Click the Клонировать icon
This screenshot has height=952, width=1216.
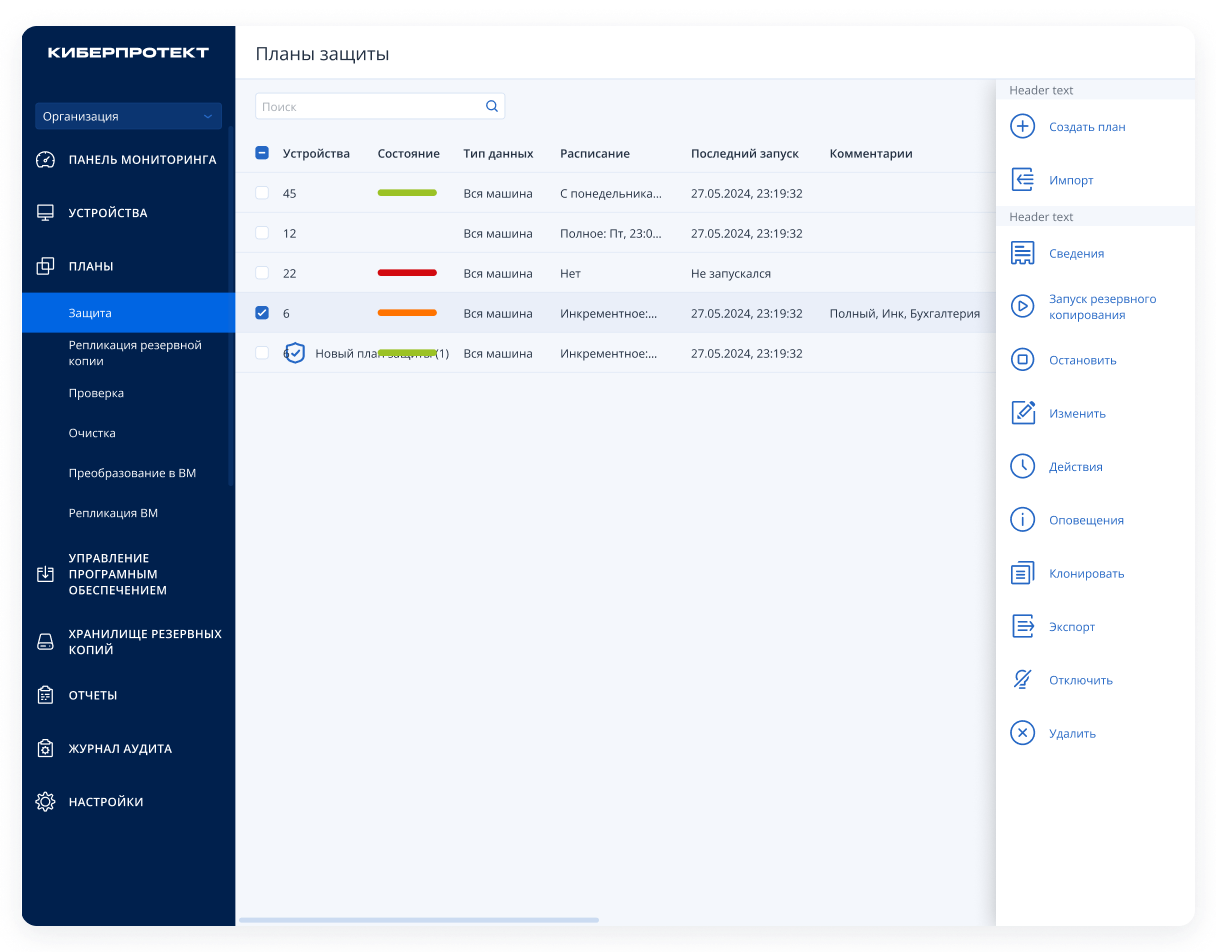point(1022,573)
